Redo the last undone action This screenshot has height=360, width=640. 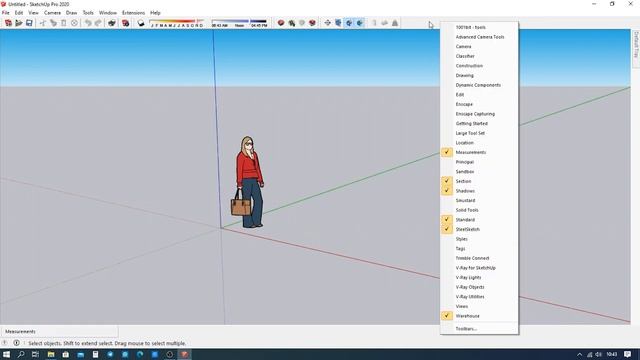tap(98, 23)
